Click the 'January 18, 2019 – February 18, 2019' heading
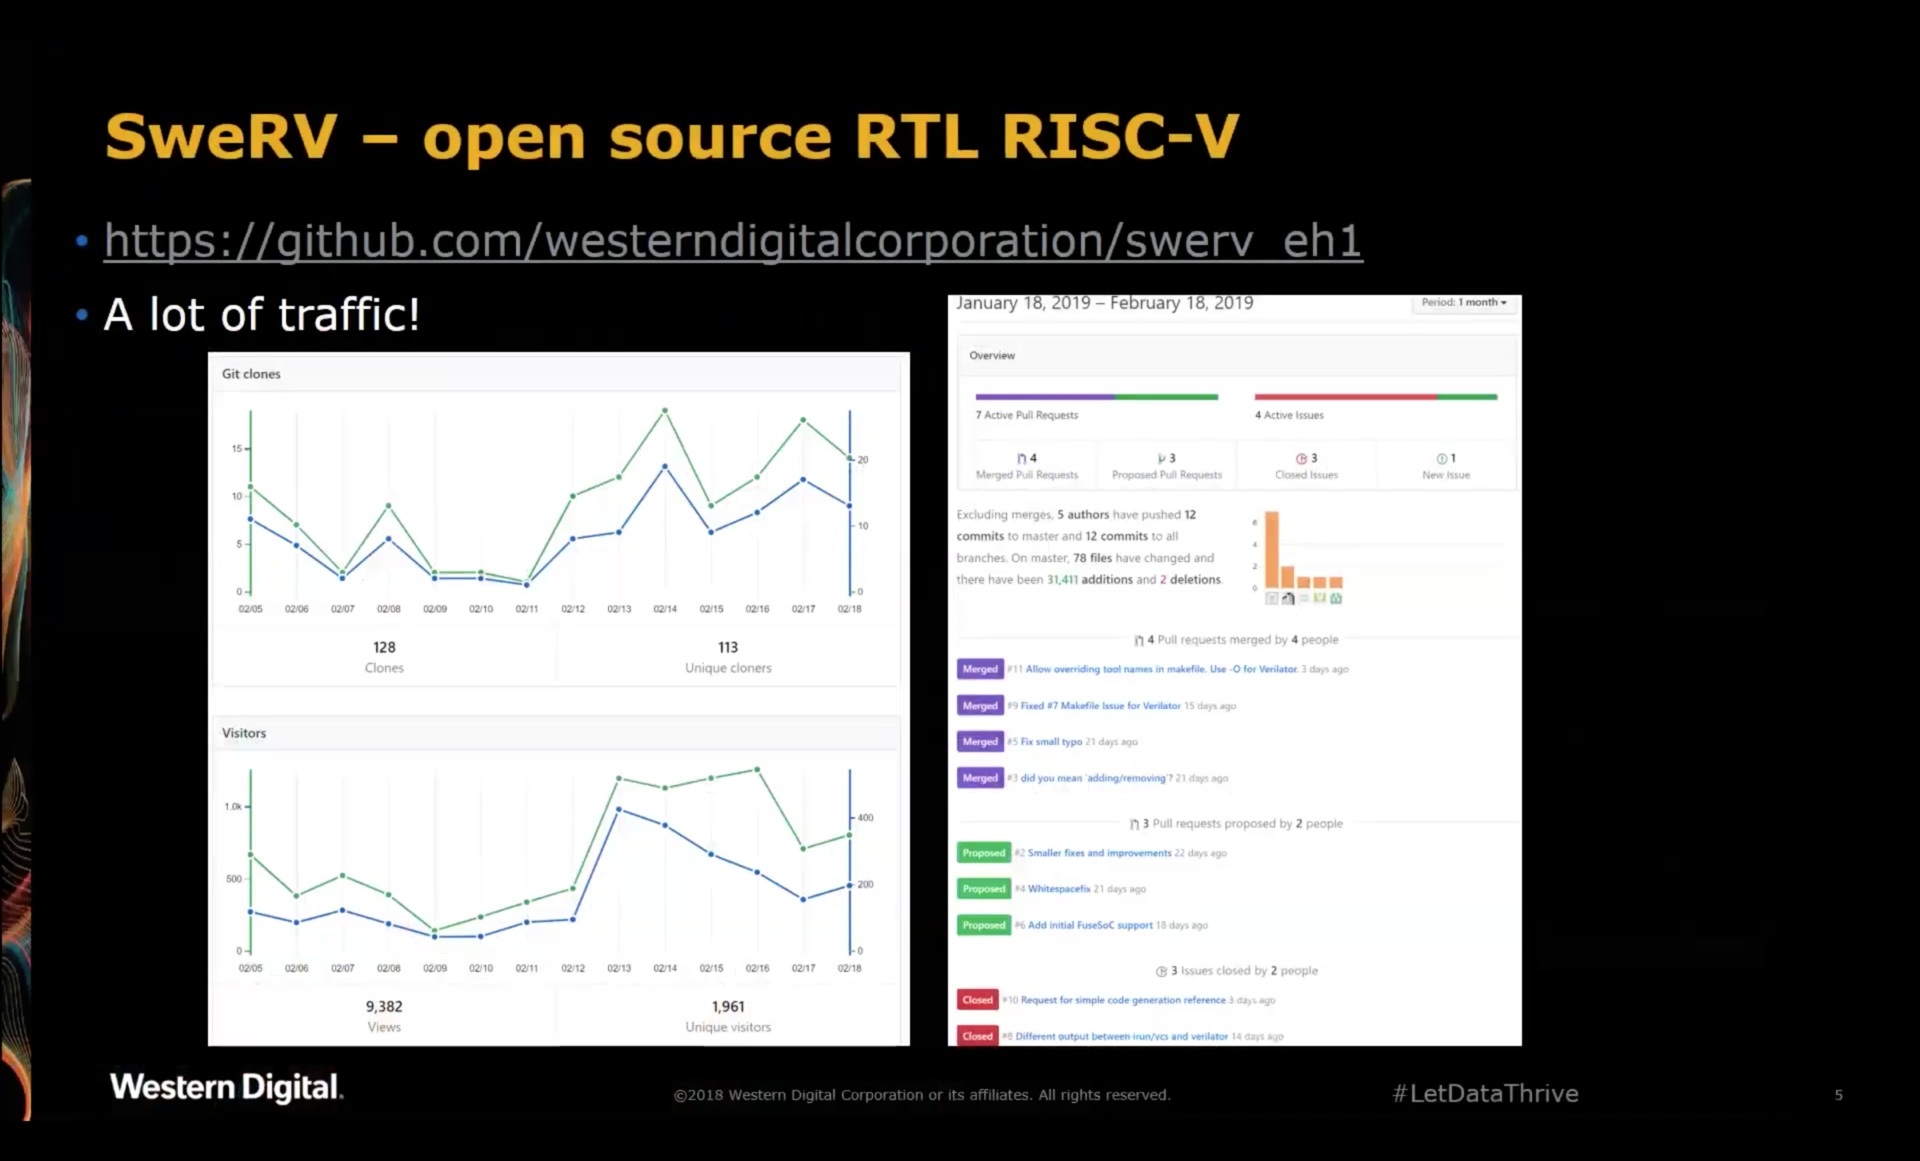 1104,303
